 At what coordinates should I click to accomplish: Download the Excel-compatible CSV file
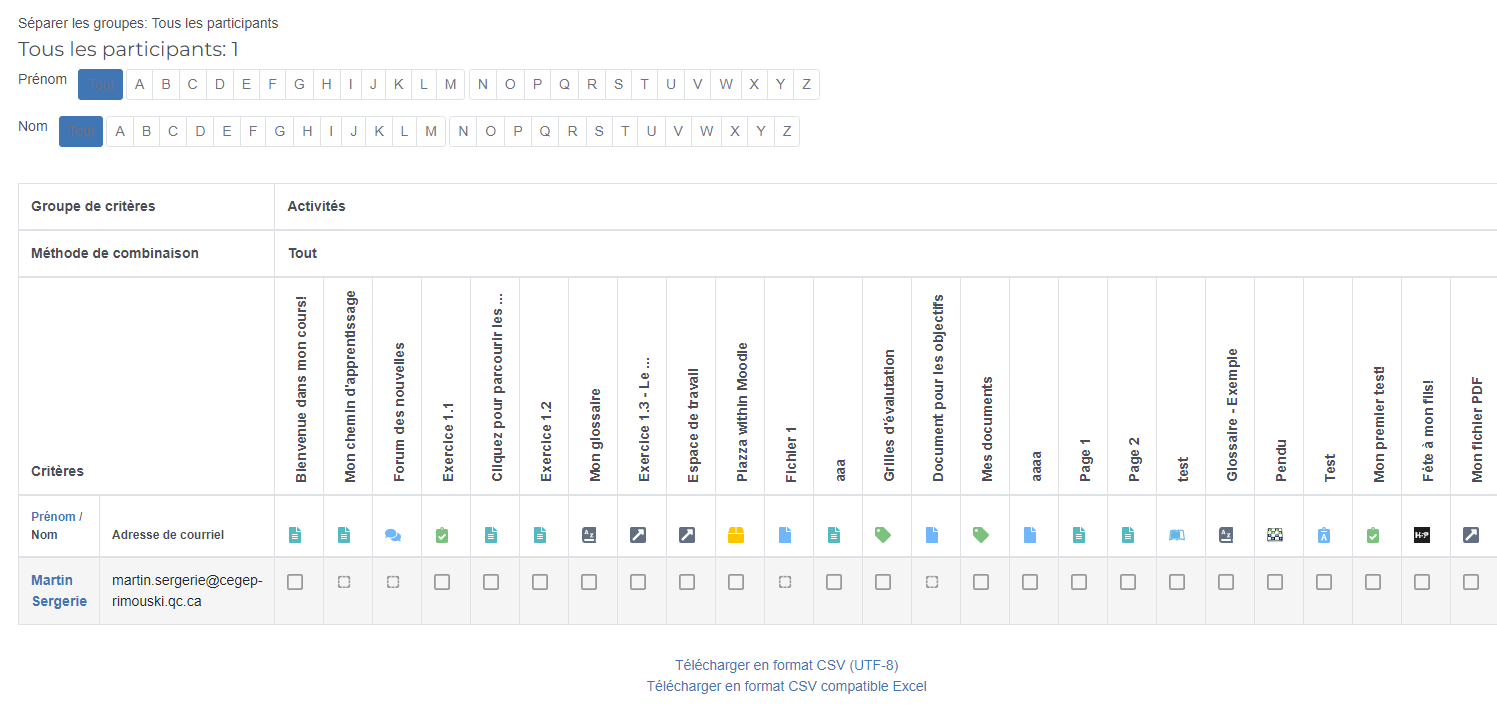[786, 686]
